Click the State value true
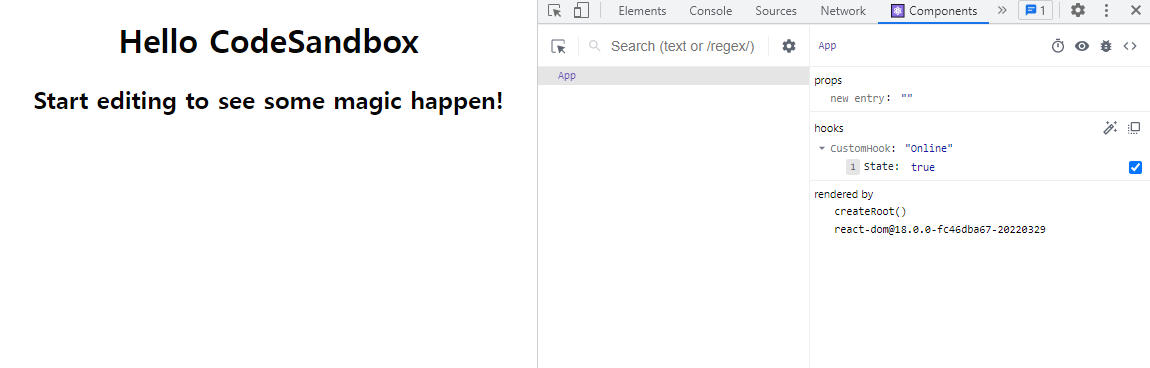Screen dimensions: 1150x368 923,167
